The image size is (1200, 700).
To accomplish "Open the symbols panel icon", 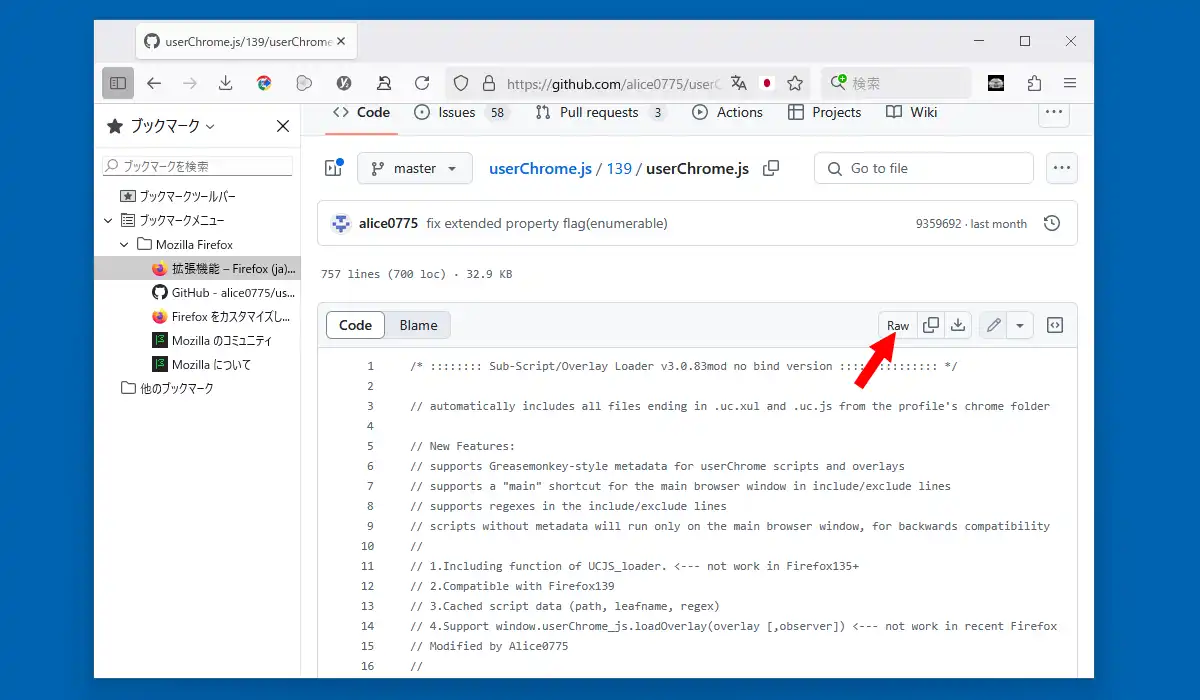I will [x=1054, y=325].
